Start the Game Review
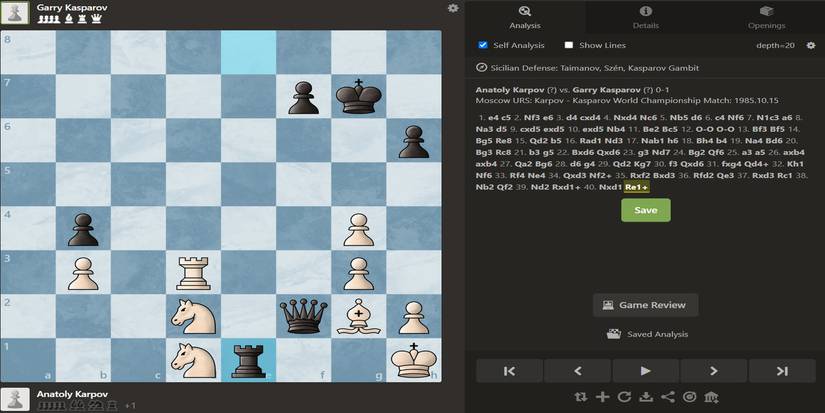825x413 pixels. 646,305
